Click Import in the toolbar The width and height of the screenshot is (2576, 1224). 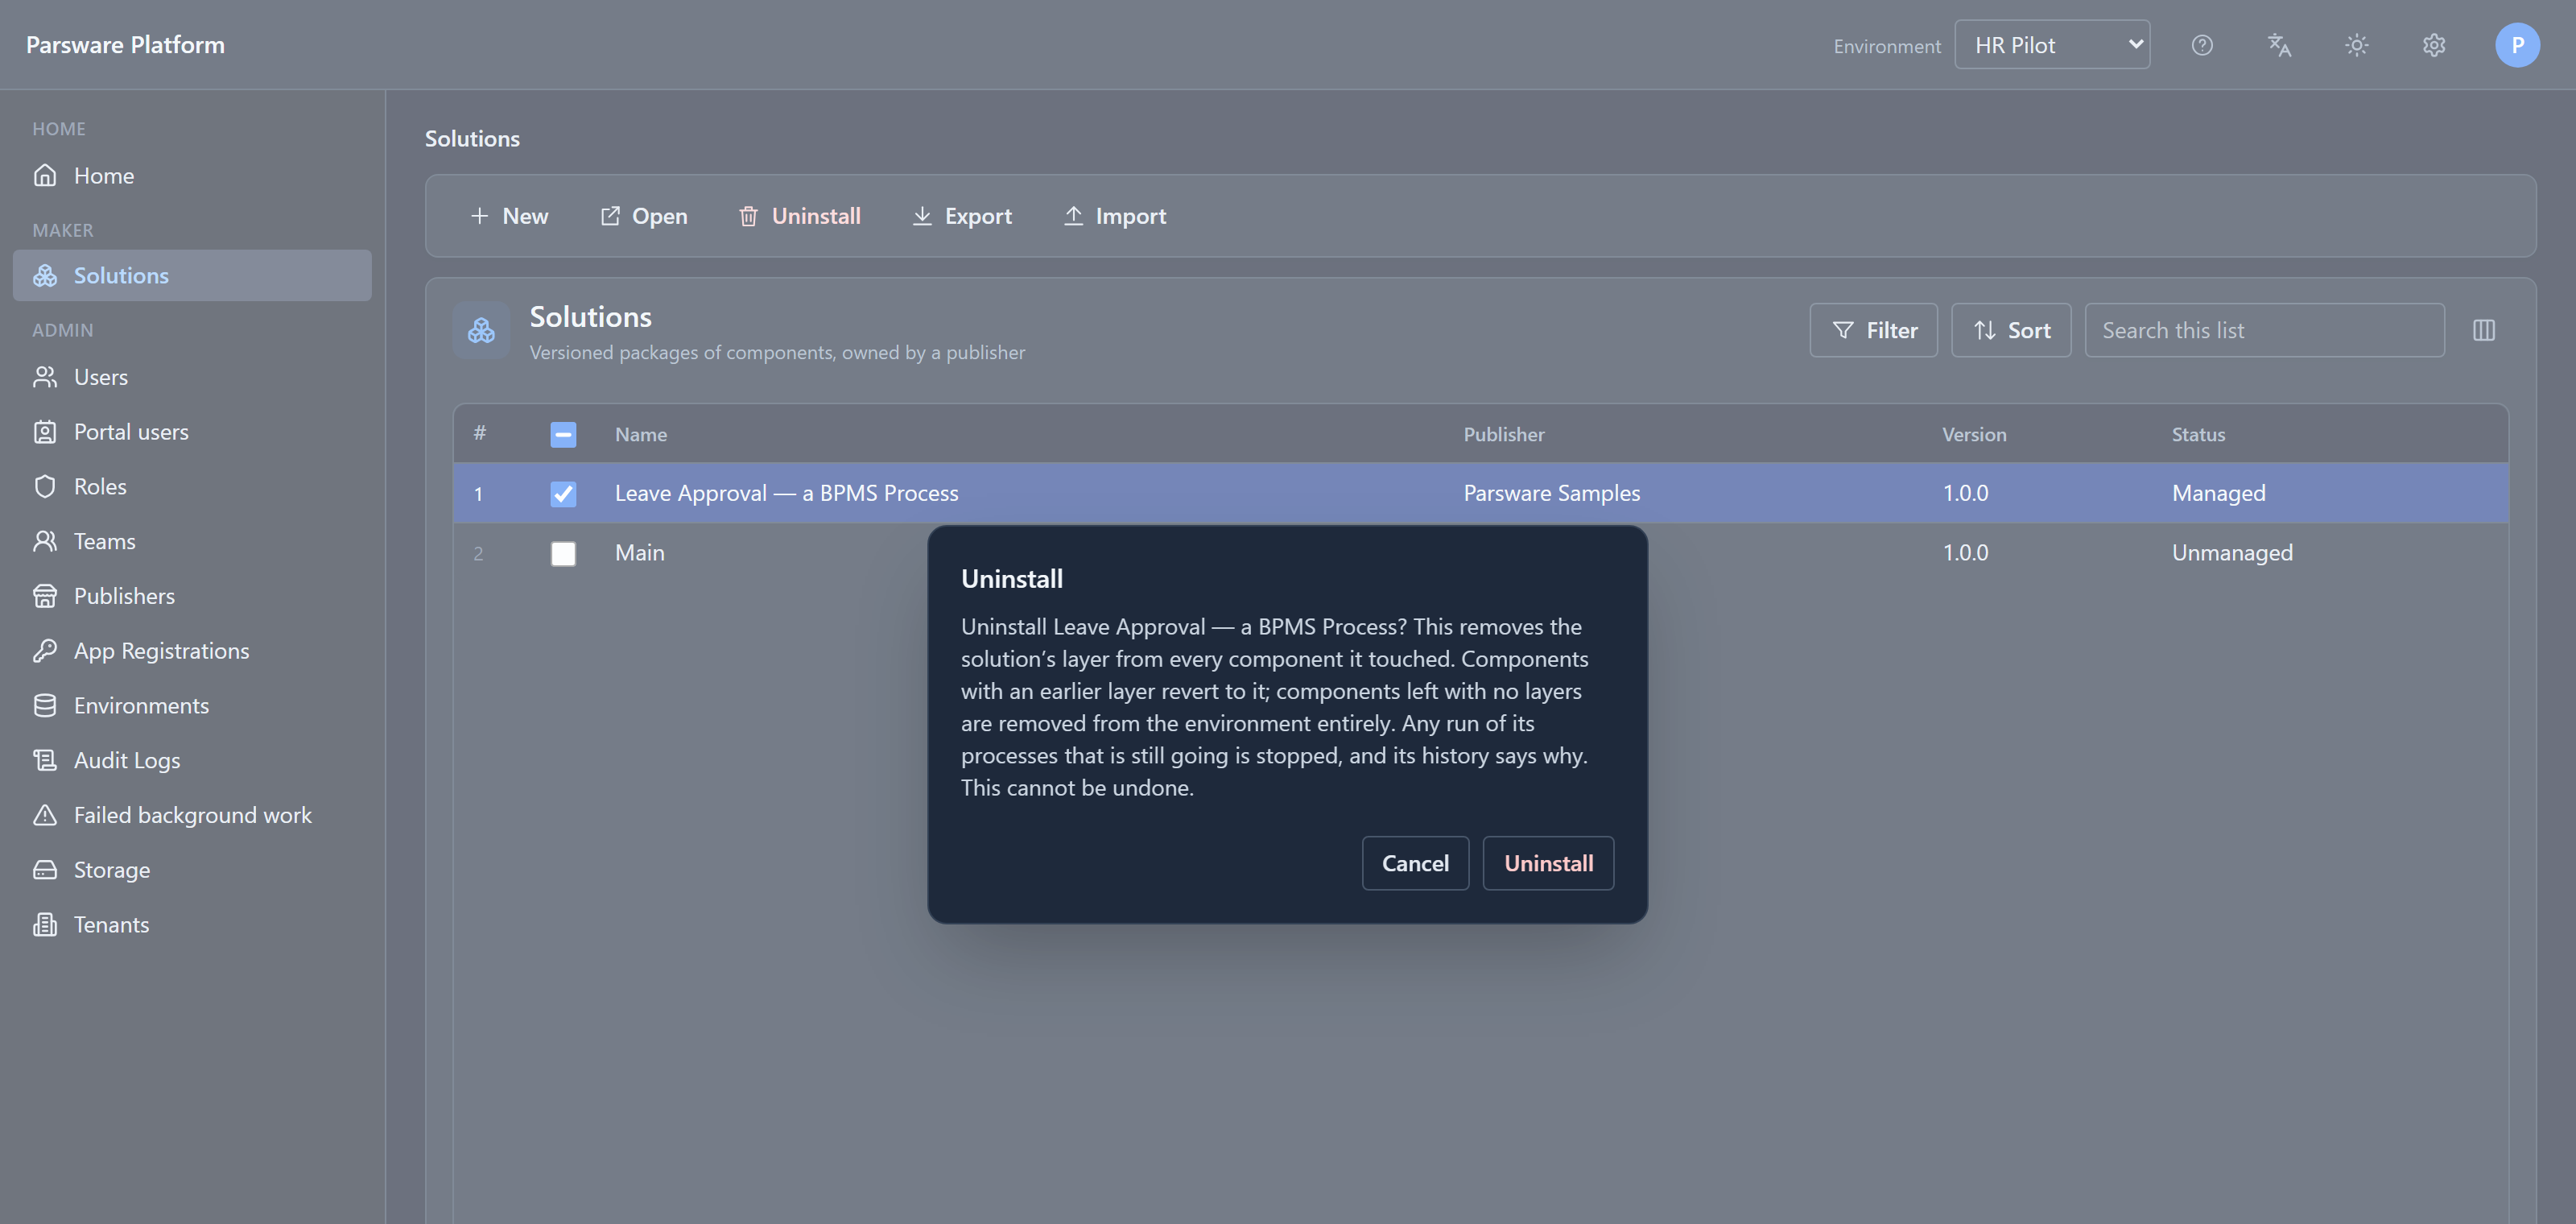(1114, 216)
